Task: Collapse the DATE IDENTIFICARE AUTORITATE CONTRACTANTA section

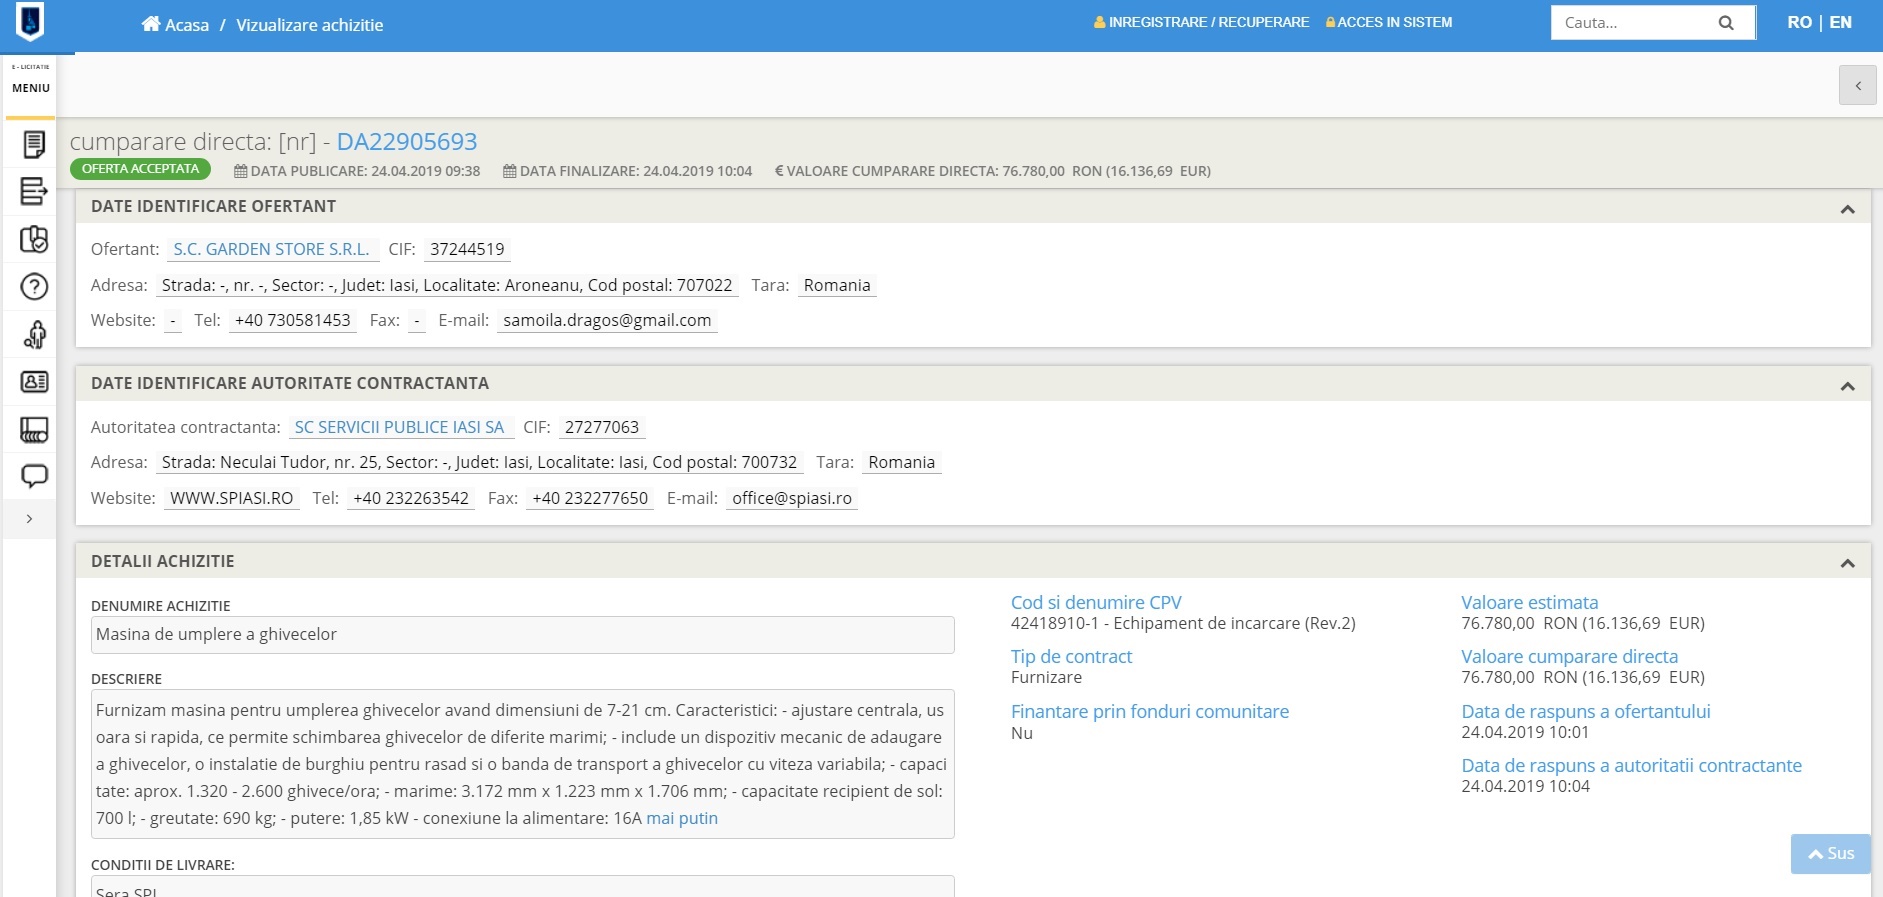Action: 1847,386
